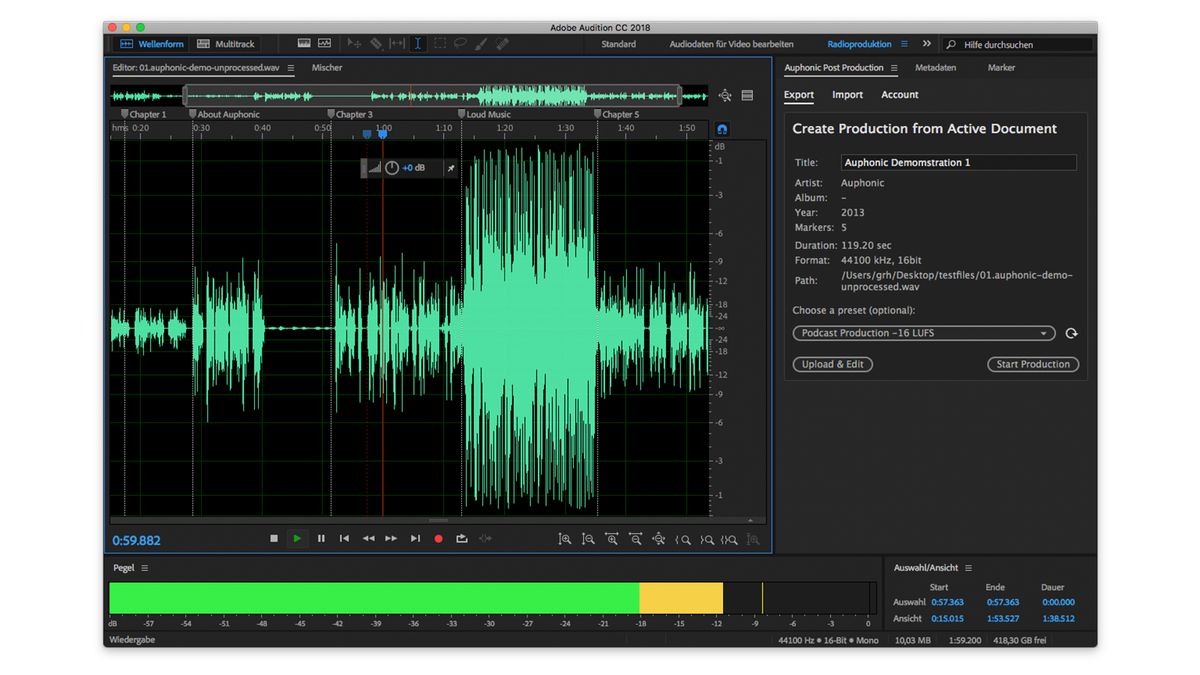Pin the volume HUD
This screenshot has width=1200, height=675.
coord(450,168)
